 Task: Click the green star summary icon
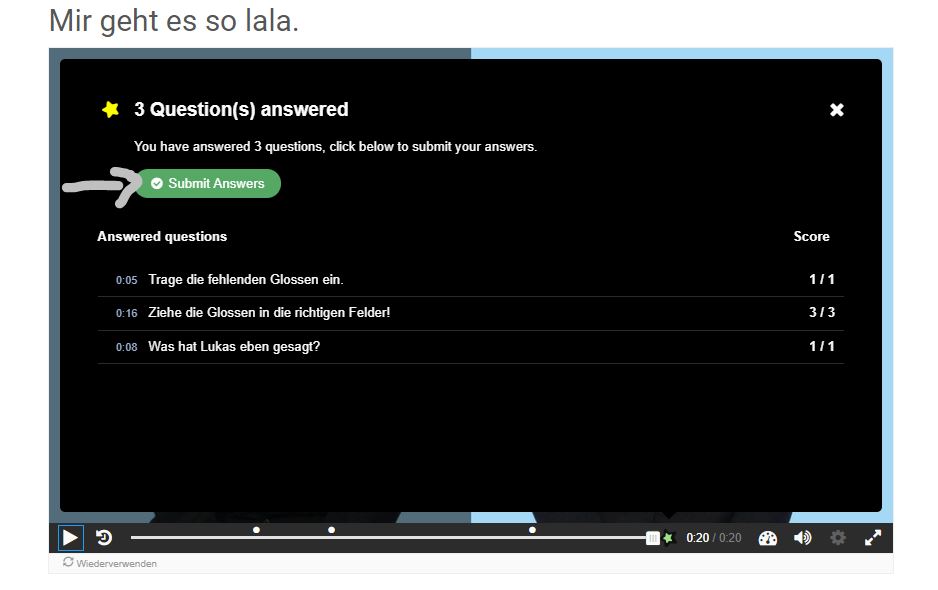click(669, 538)
